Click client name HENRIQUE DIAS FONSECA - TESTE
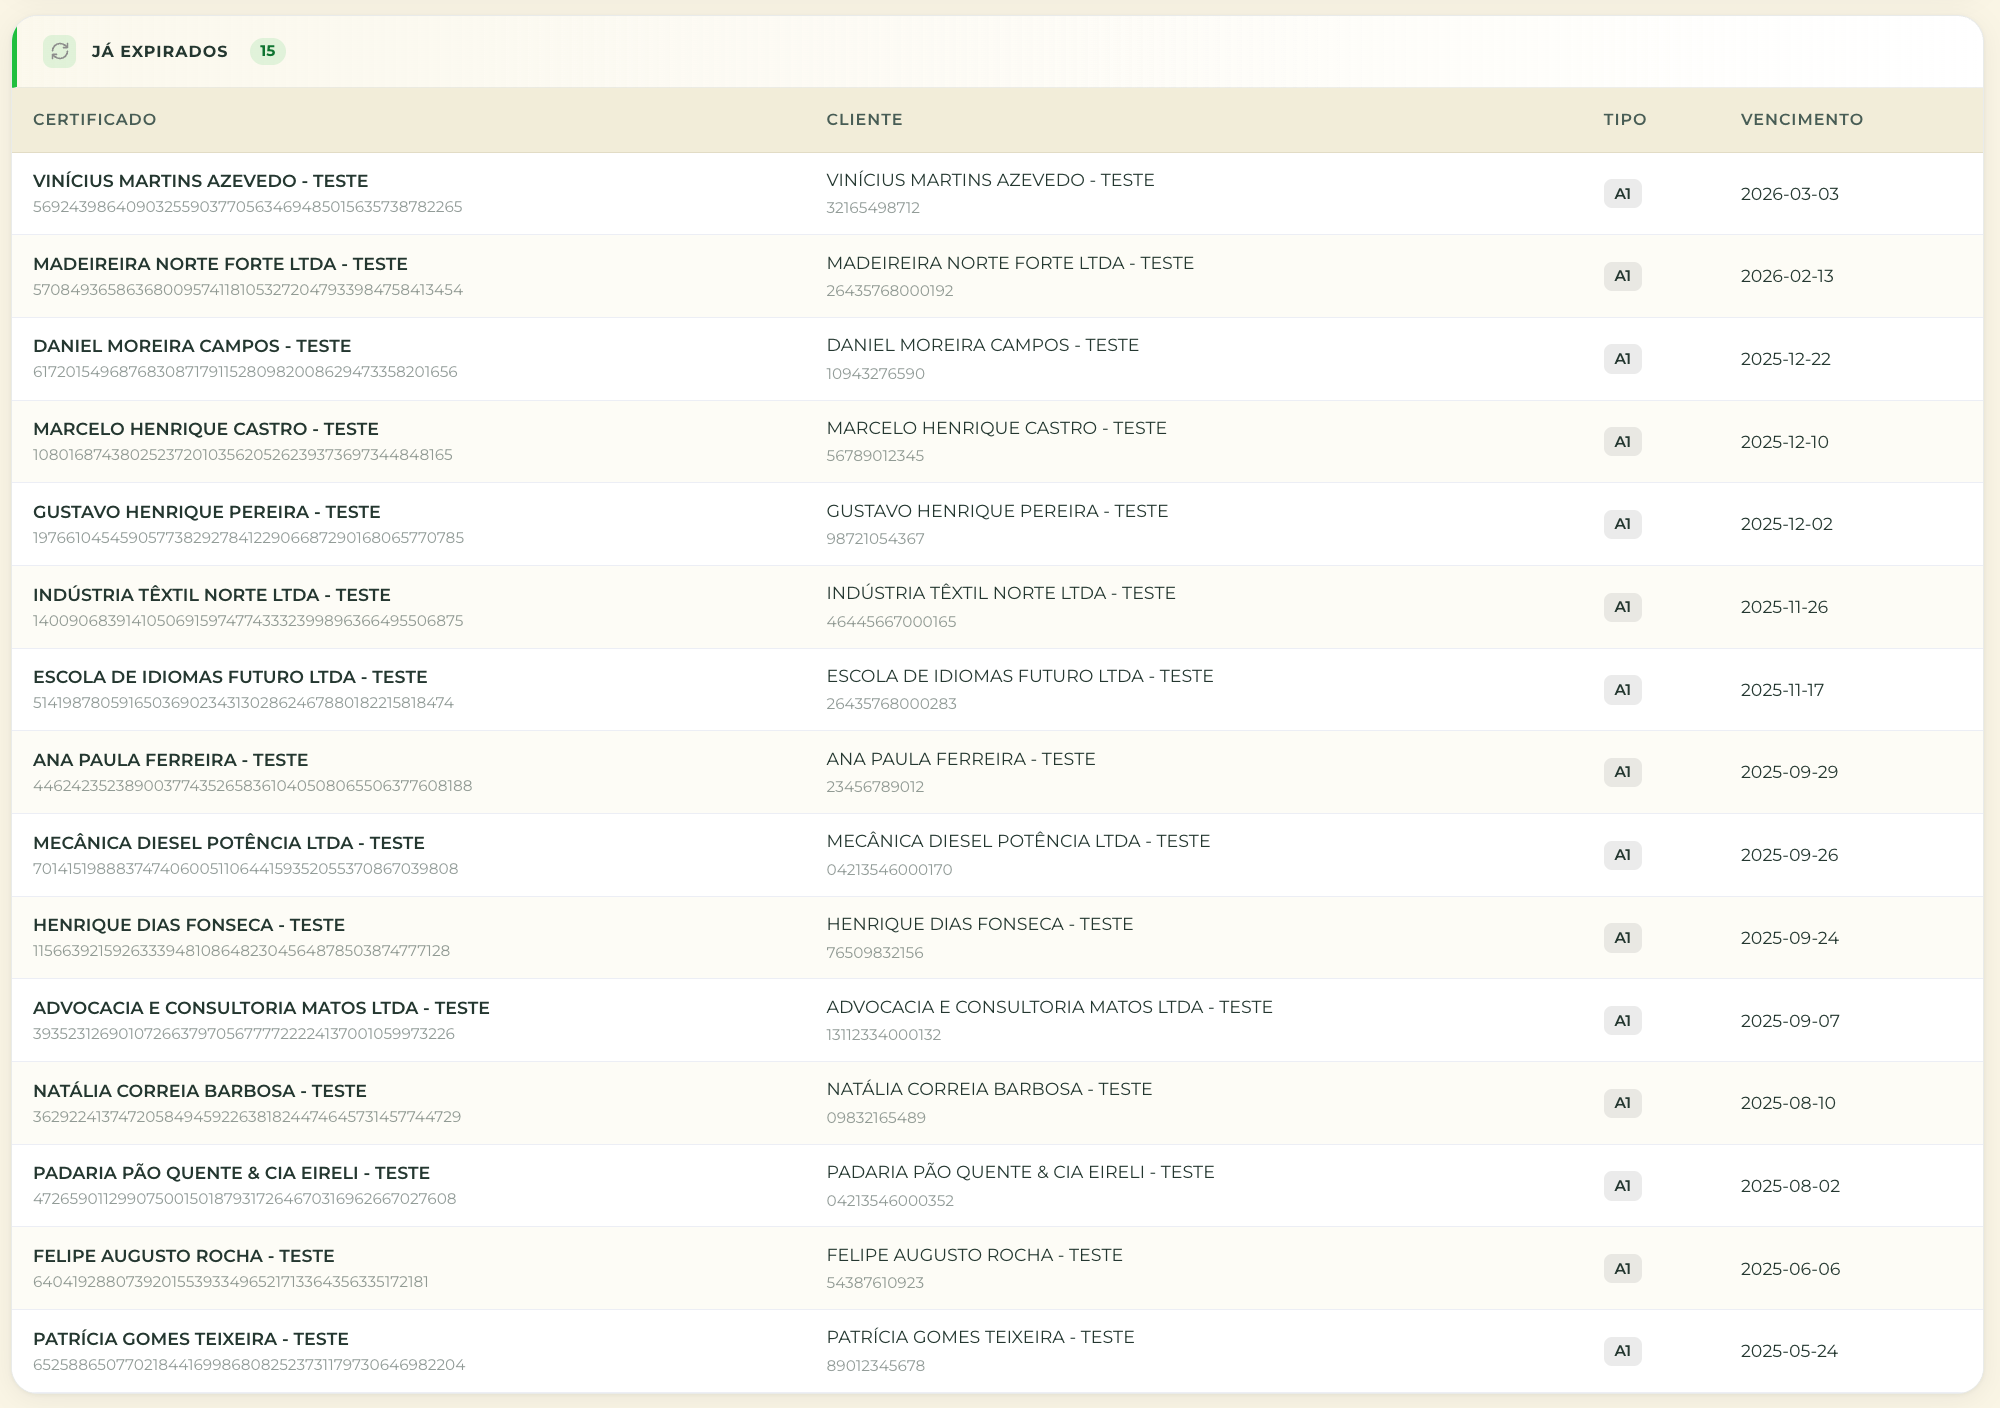Screen dimensions: 2000x1408 click(980, 924)
